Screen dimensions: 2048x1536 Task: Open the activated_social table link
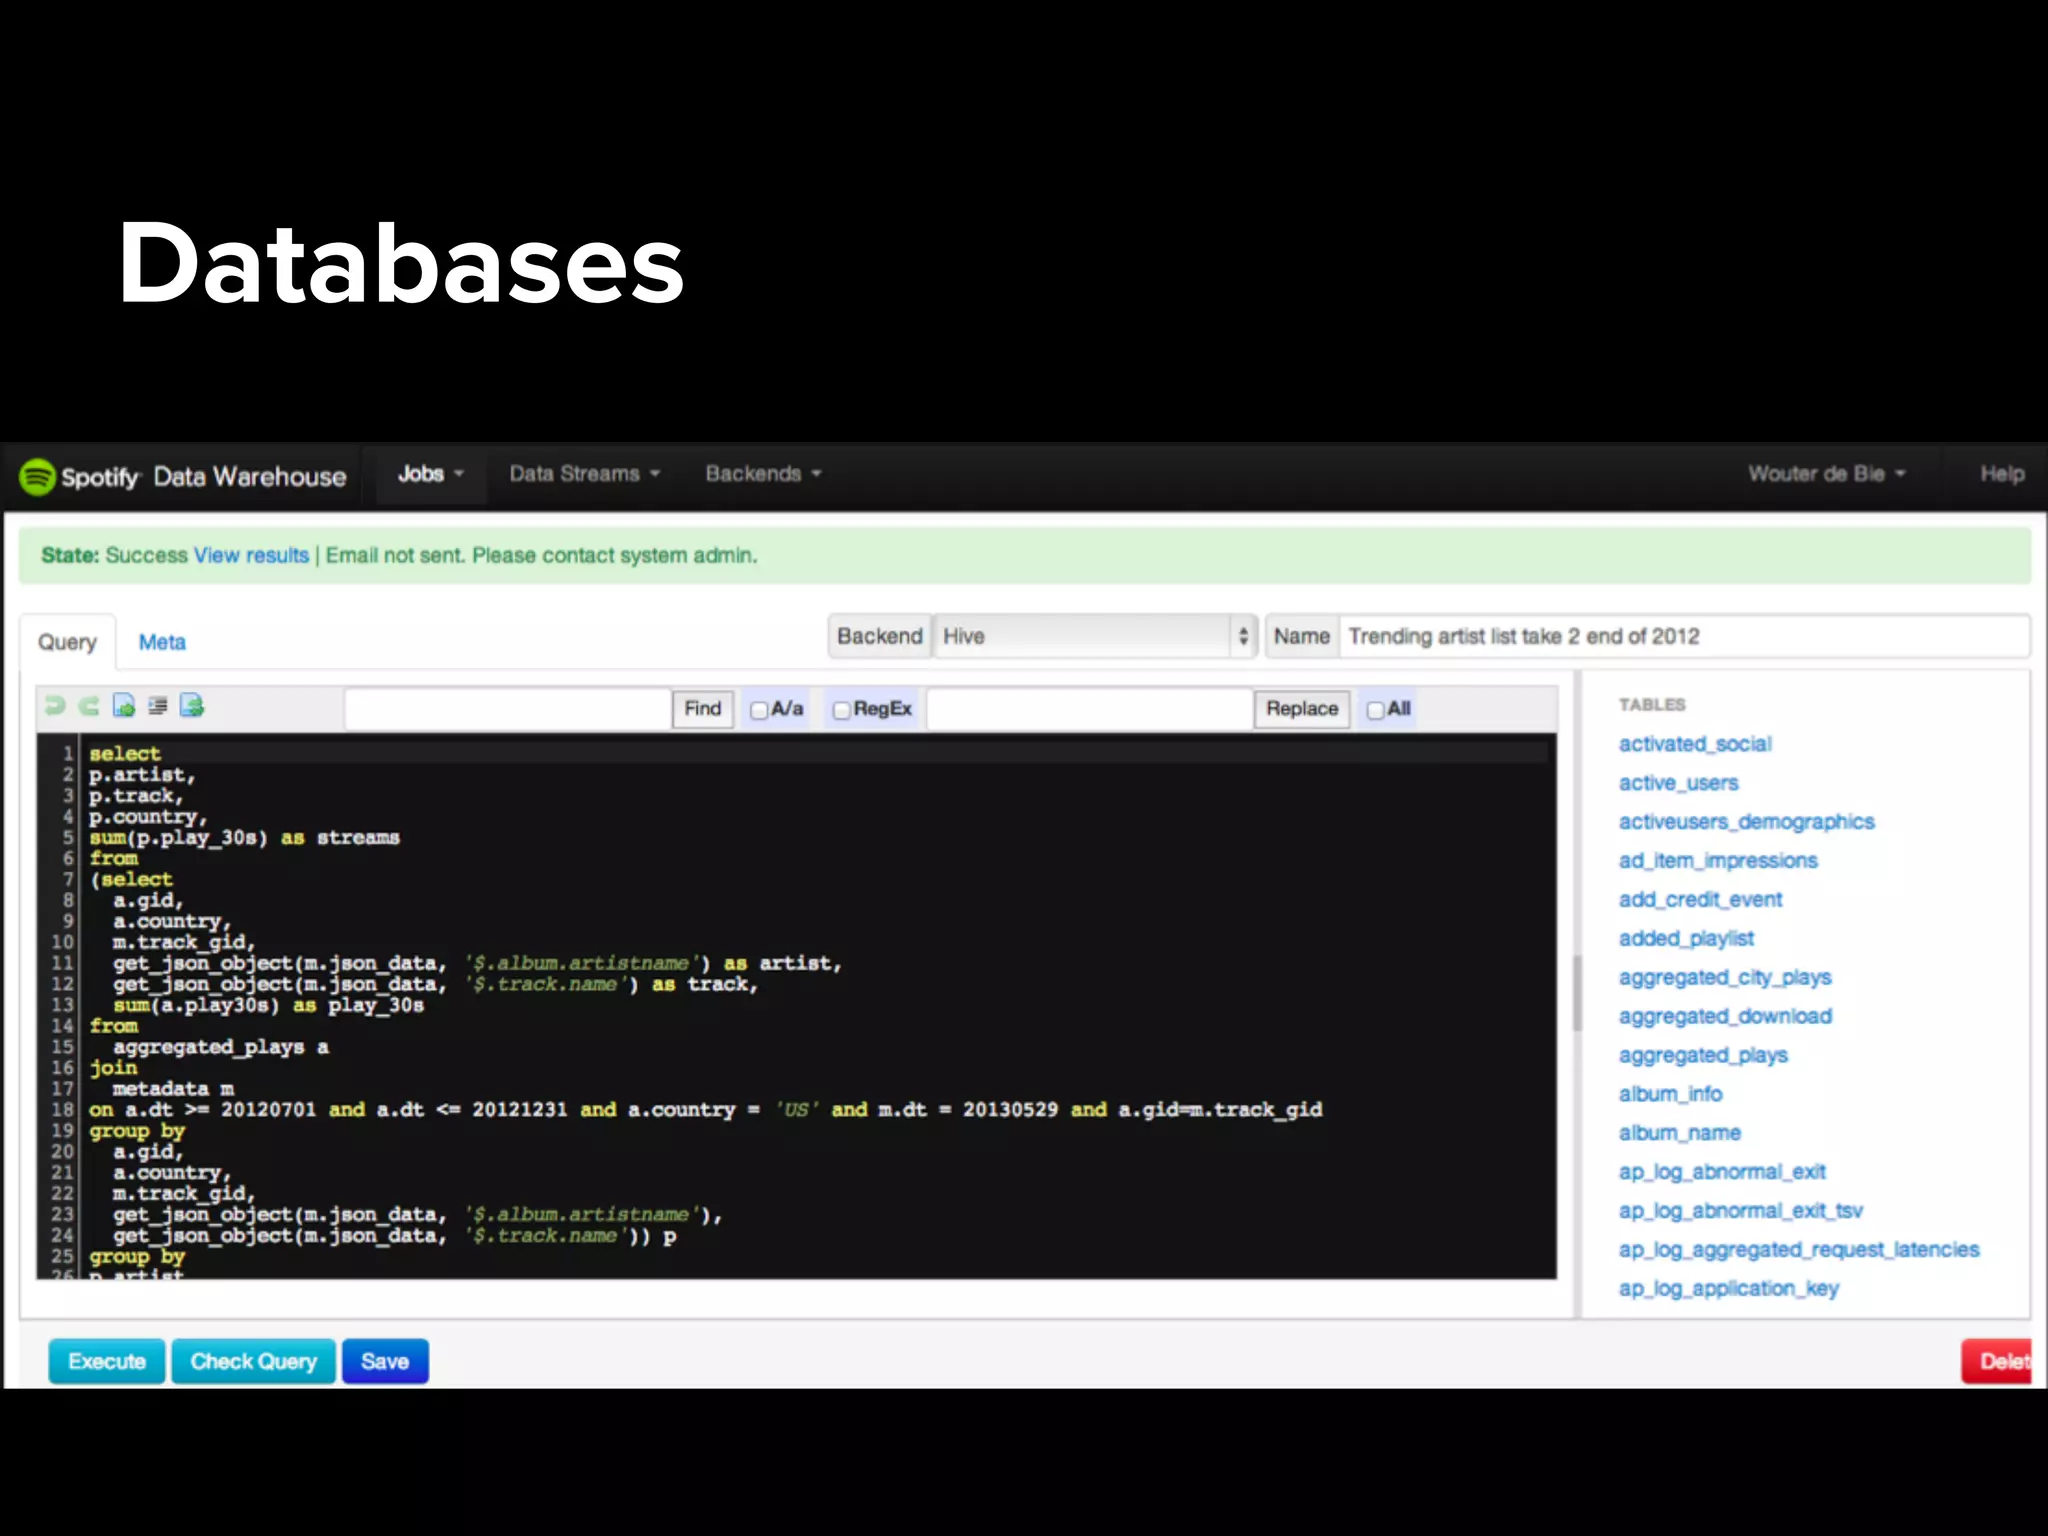pyautogui.click(x=1695, y=744)
